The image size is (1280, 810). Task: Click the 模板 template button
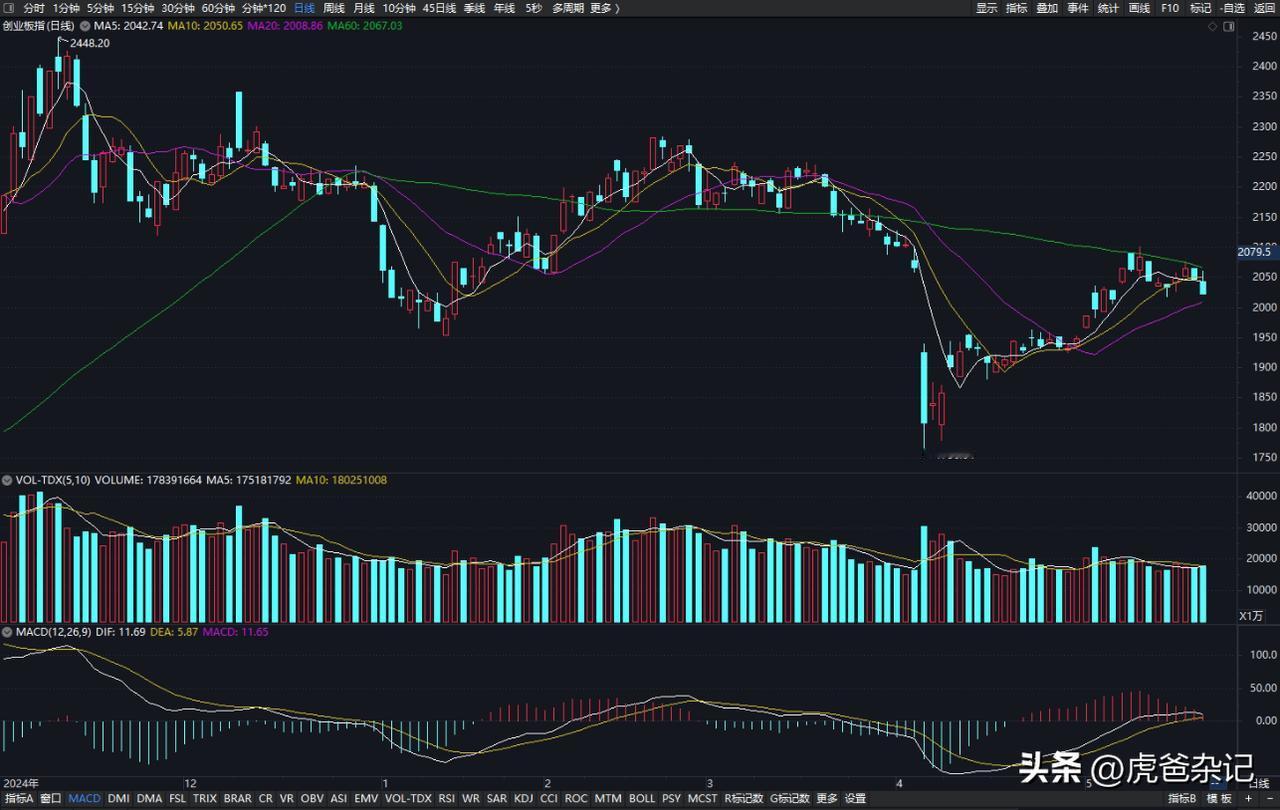point(1220,799)
